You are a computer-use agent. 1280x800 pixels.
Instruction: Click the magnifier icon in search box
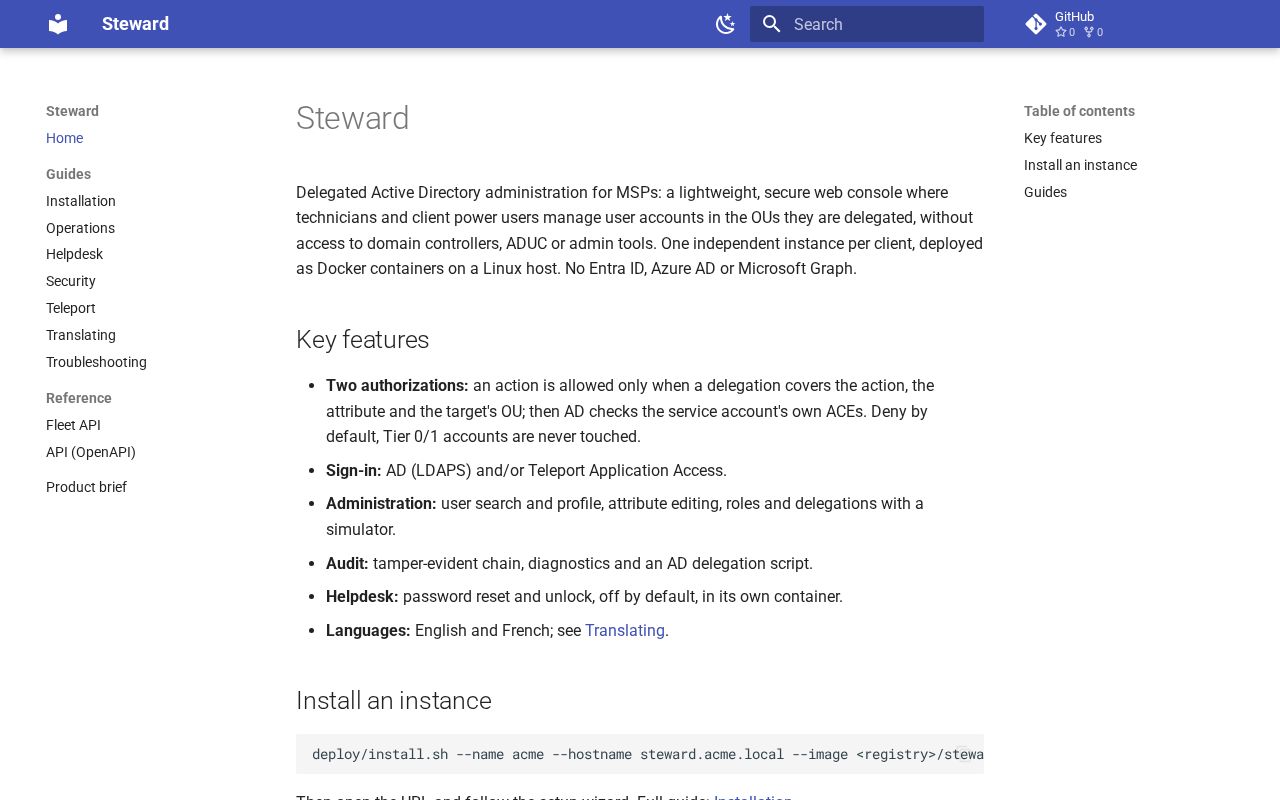pyautogui.click(x=771, y=24)
